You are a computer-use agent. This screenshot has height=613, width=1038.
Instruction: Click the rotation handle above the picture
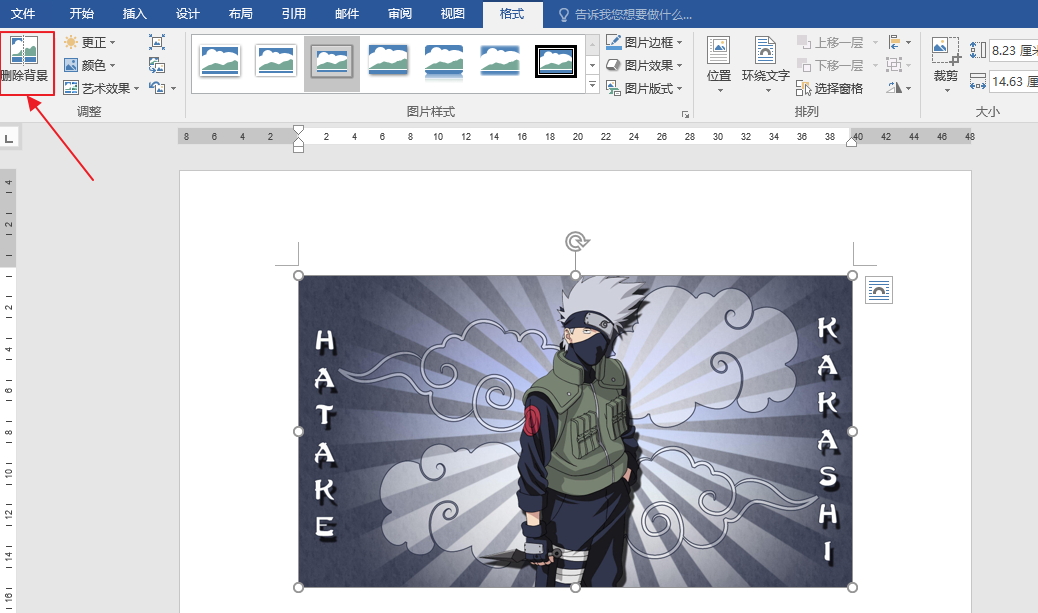tap(577, 241)
